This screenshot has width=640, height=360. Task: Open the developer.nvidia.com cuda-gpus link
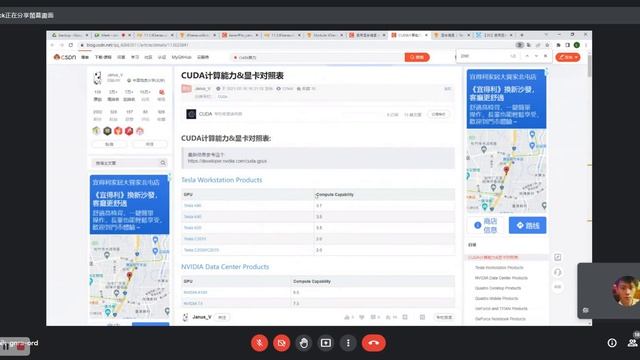[227, 161]
